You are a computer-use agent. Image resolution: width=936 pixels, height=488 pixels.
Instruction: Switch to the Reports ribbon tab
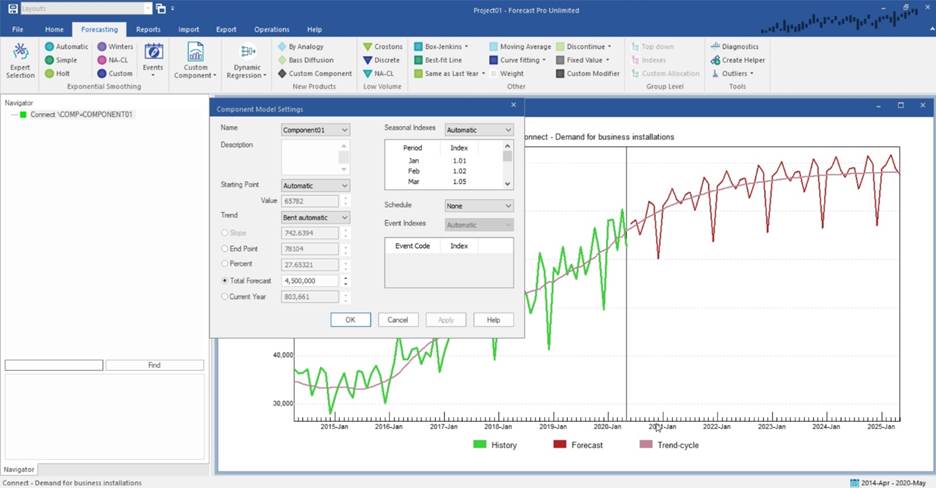pyautogui.click(x=148, y=30)
